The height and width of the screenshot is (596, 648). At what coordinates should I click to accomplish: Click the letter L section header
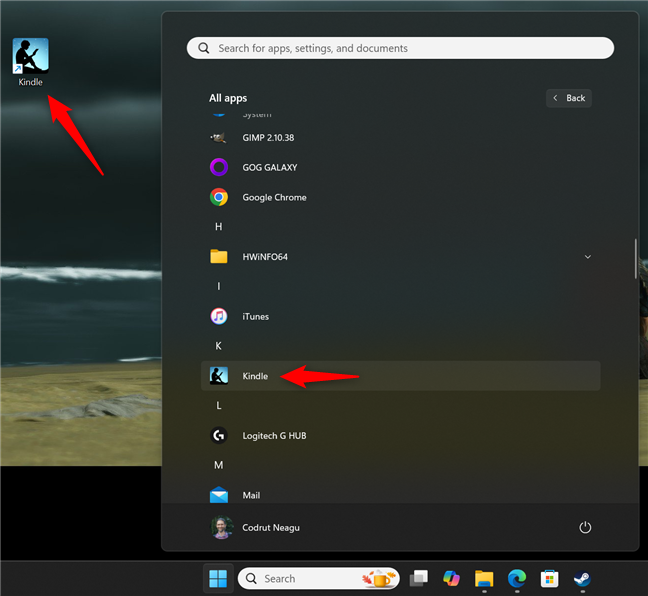tap(219, 405)
